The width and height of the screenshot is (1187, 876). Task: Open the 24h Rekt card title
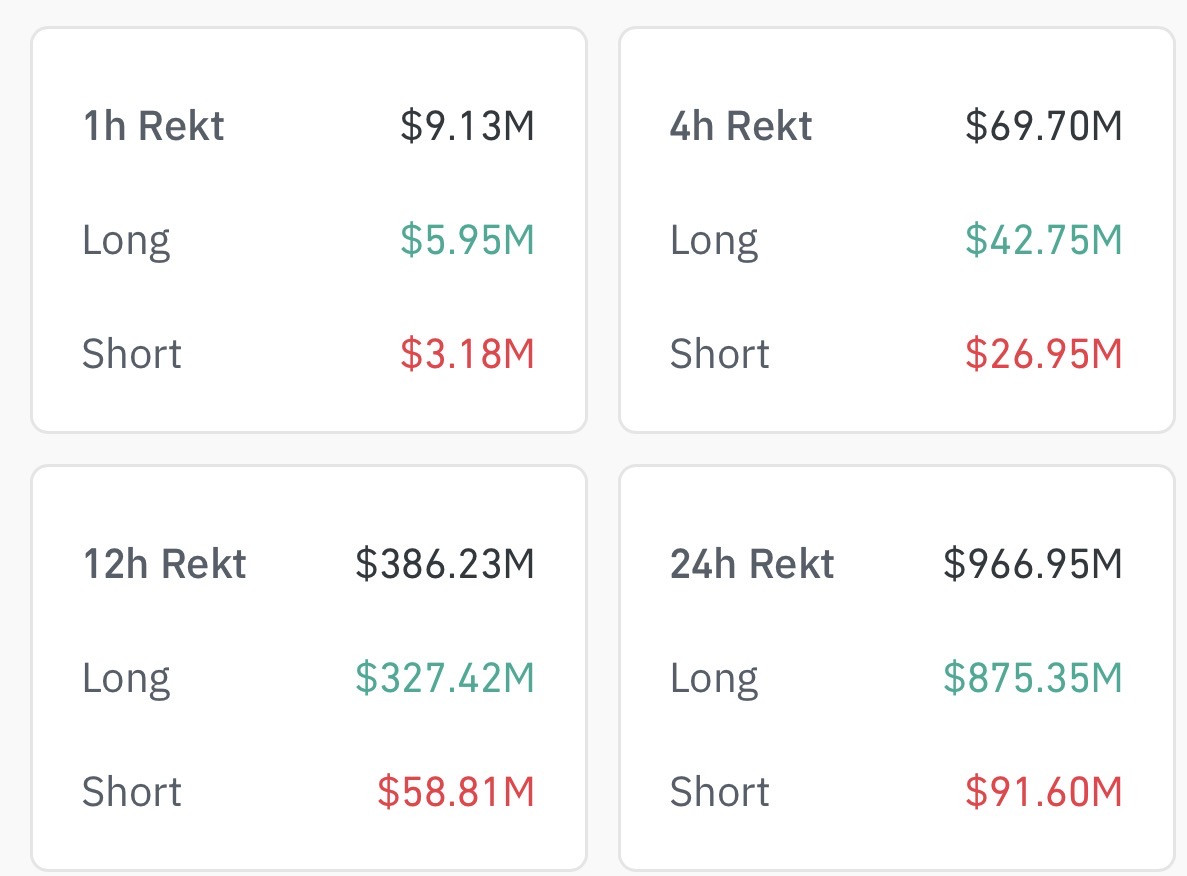click(x=752, y=565)
